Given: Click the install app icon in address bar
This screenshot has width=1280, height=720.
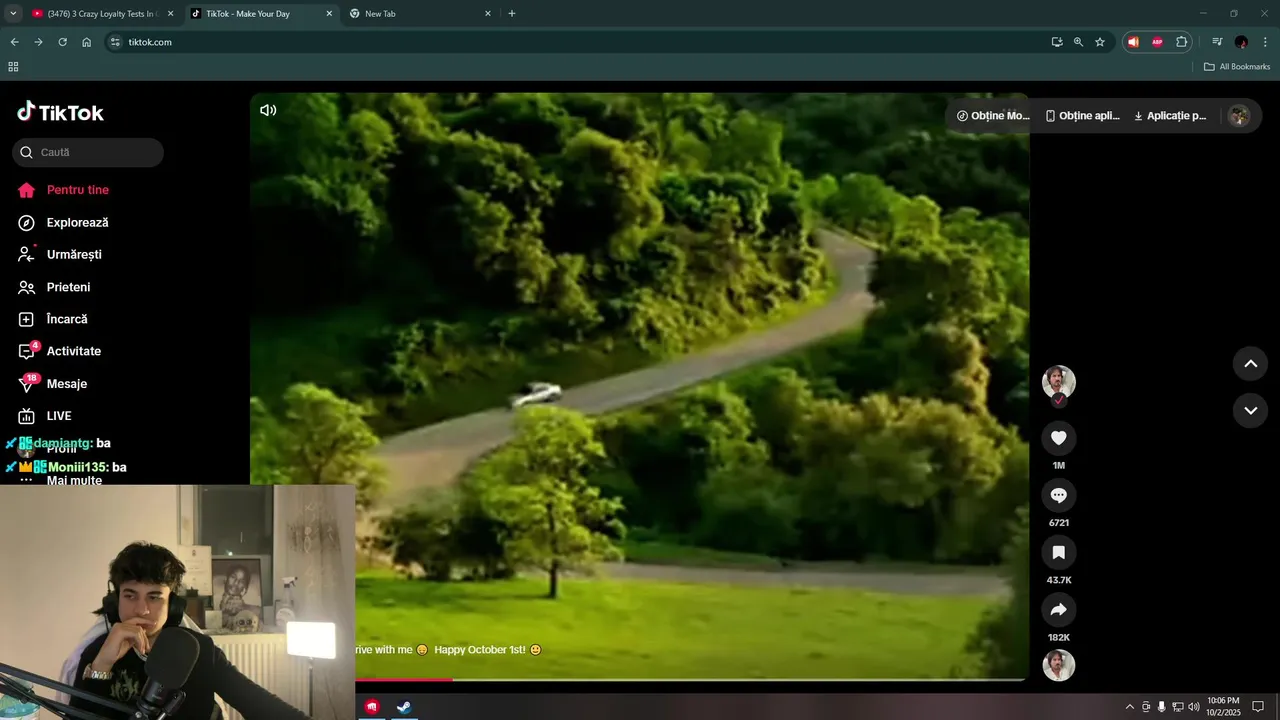Looking at the screenshot, I should pyautogui.click(x=1057, y=42).
